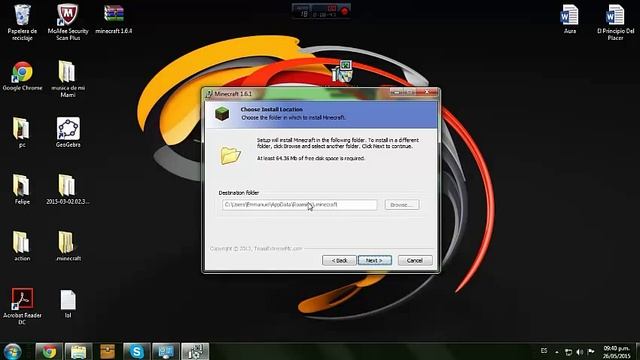
Task: Click the 'Choose Install Location' heading
Action: coord(271,109)
